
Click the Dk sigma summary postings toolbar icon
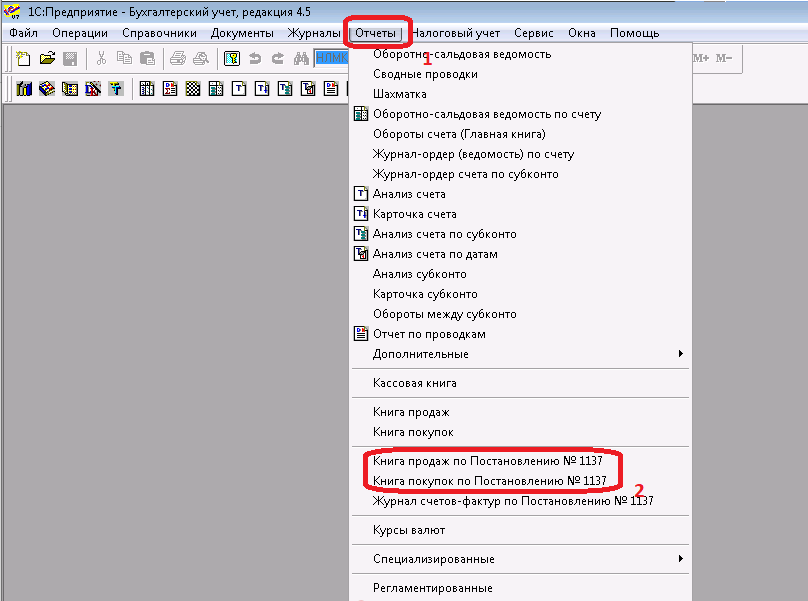(x=170, y=89)
